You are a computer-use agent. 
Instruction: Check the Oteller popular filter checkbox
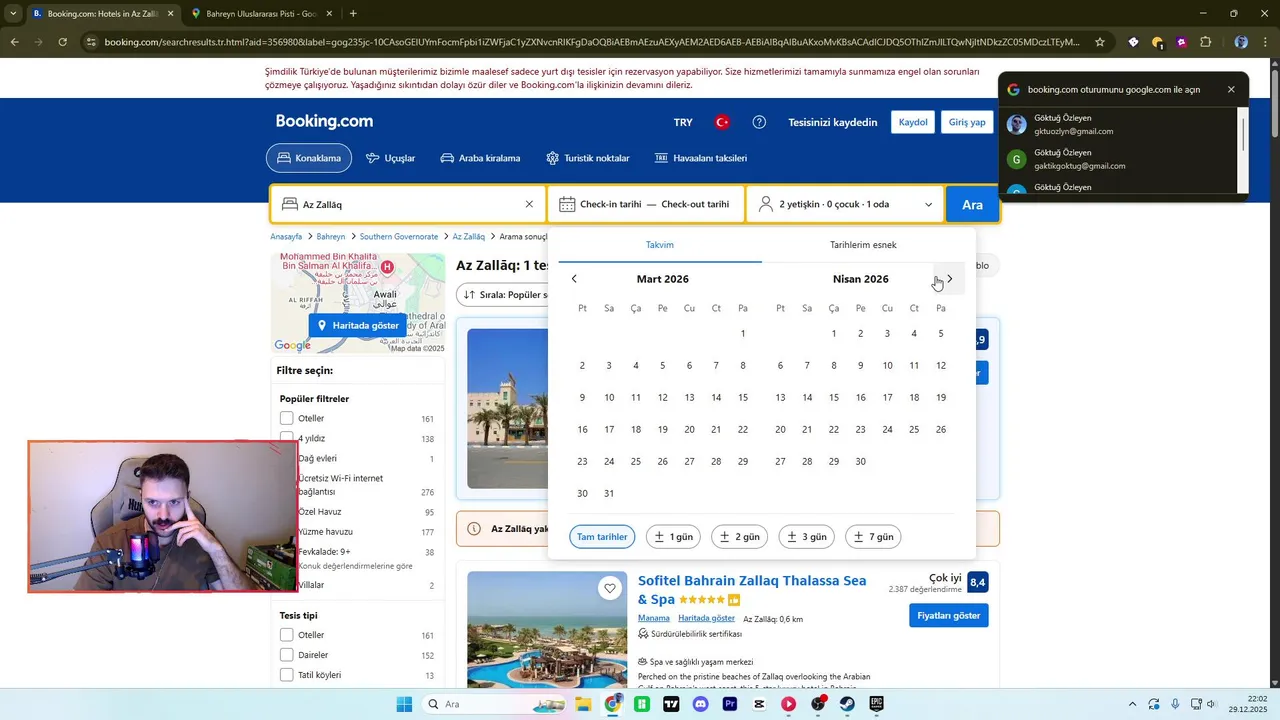(x=287, y=418)
